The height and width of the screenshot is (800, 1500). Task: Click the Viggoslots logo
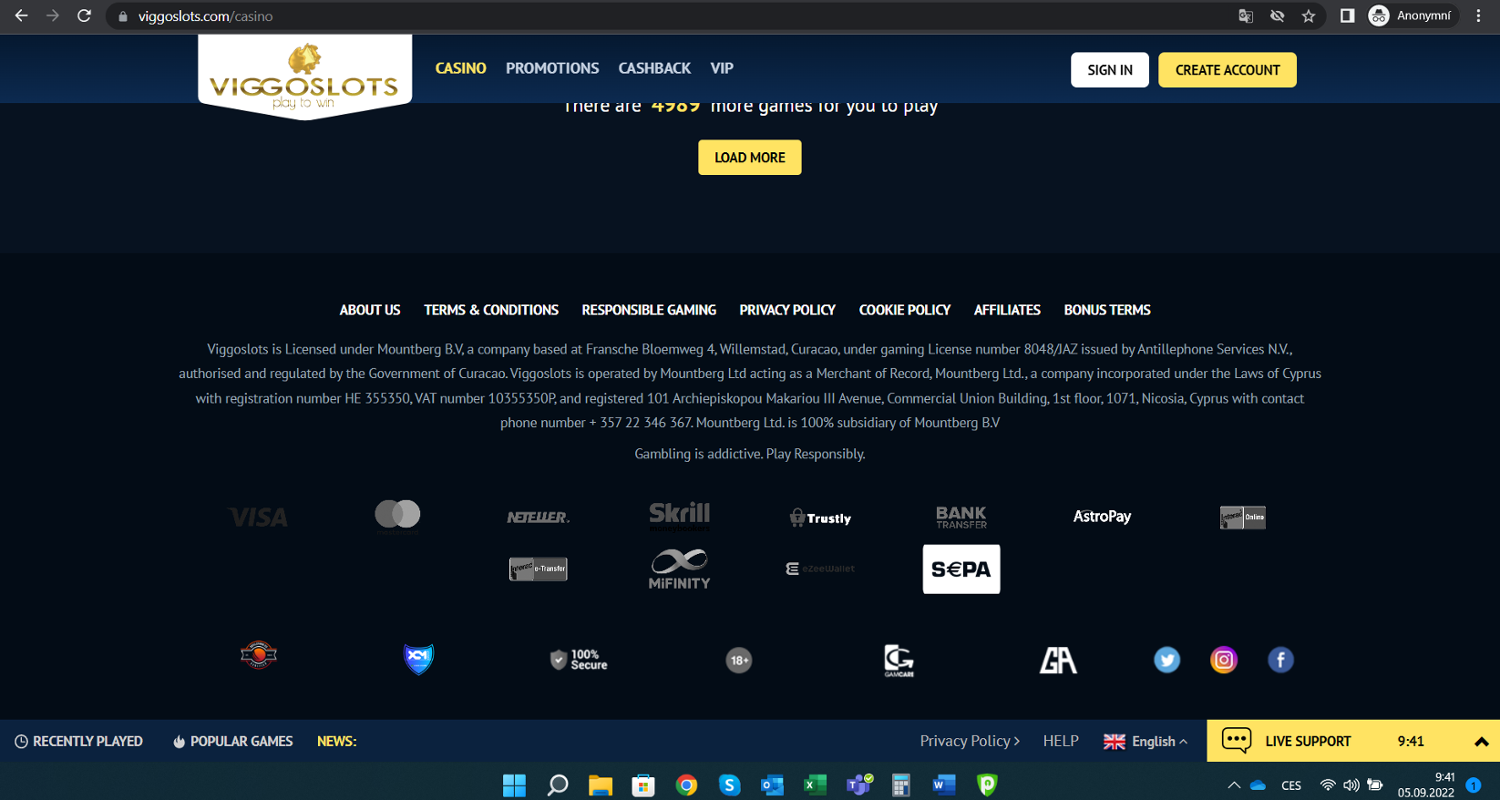tap(305, 77)
